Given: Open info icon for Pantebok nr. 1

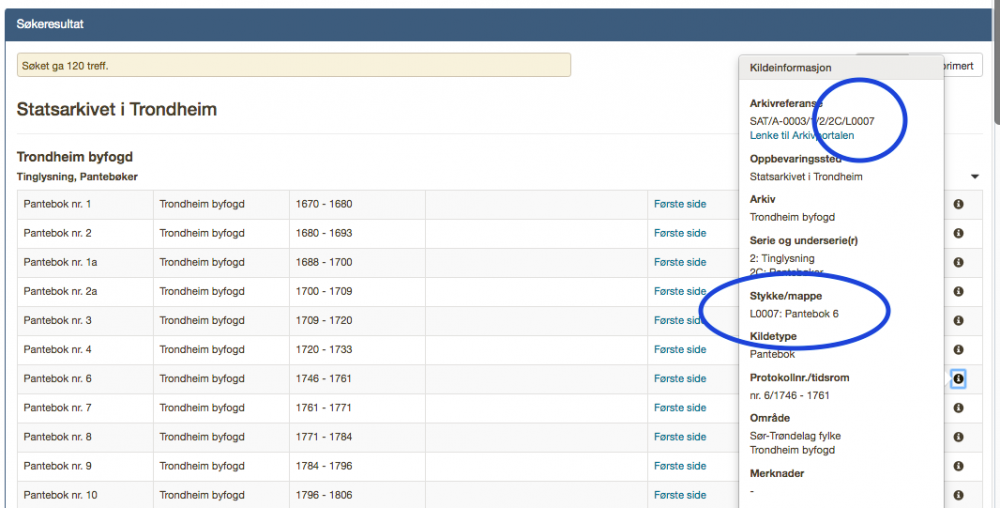Looking at the screenshot, I should [958, 204].
